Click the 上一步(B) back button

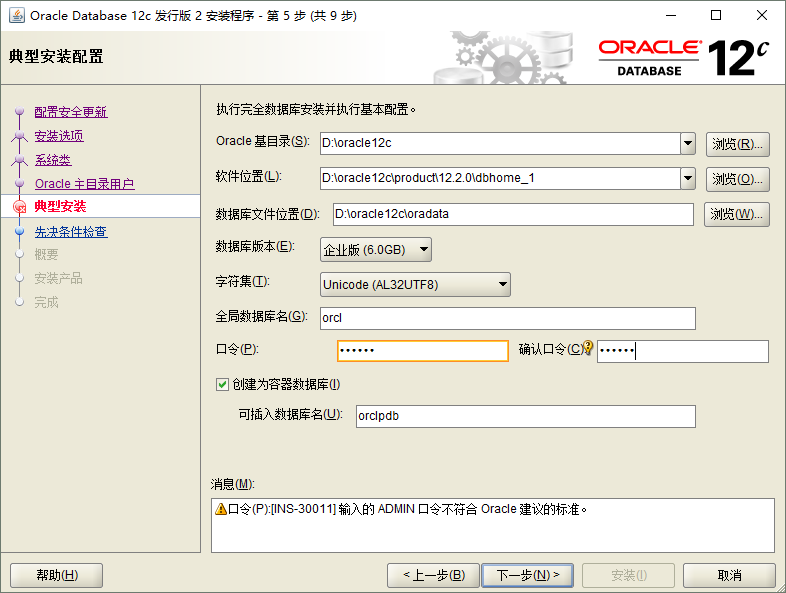point(434,575)
